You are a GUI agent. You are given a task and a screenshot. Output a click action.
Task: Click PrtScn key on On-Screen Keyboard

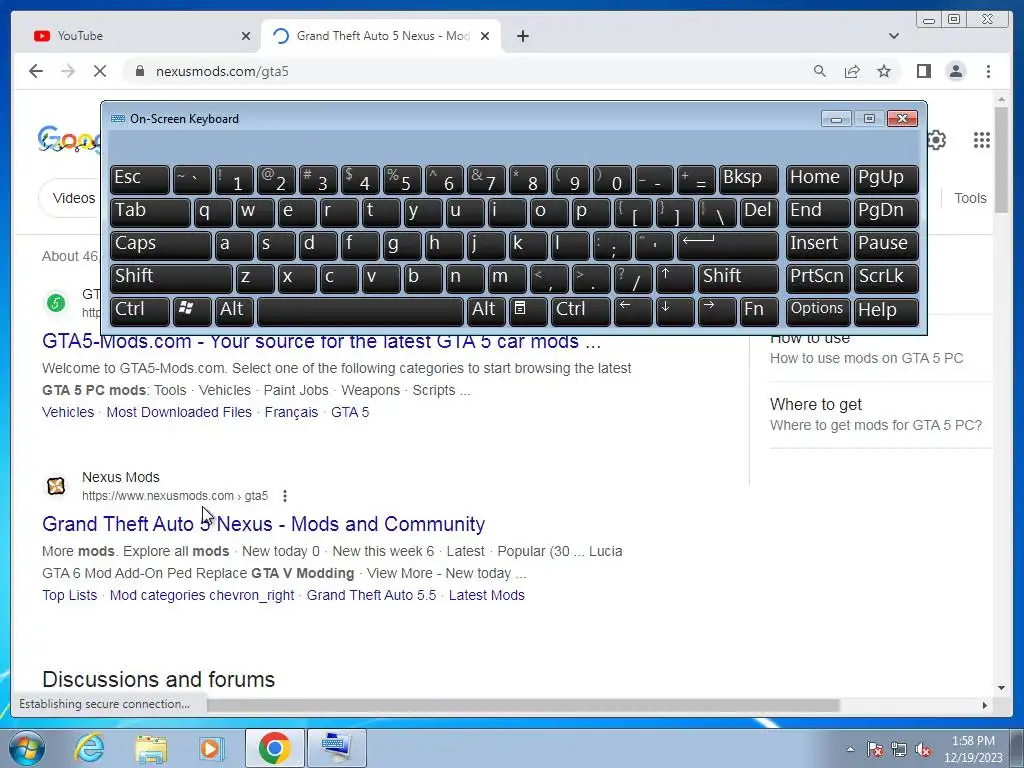(x=818, y=278)
